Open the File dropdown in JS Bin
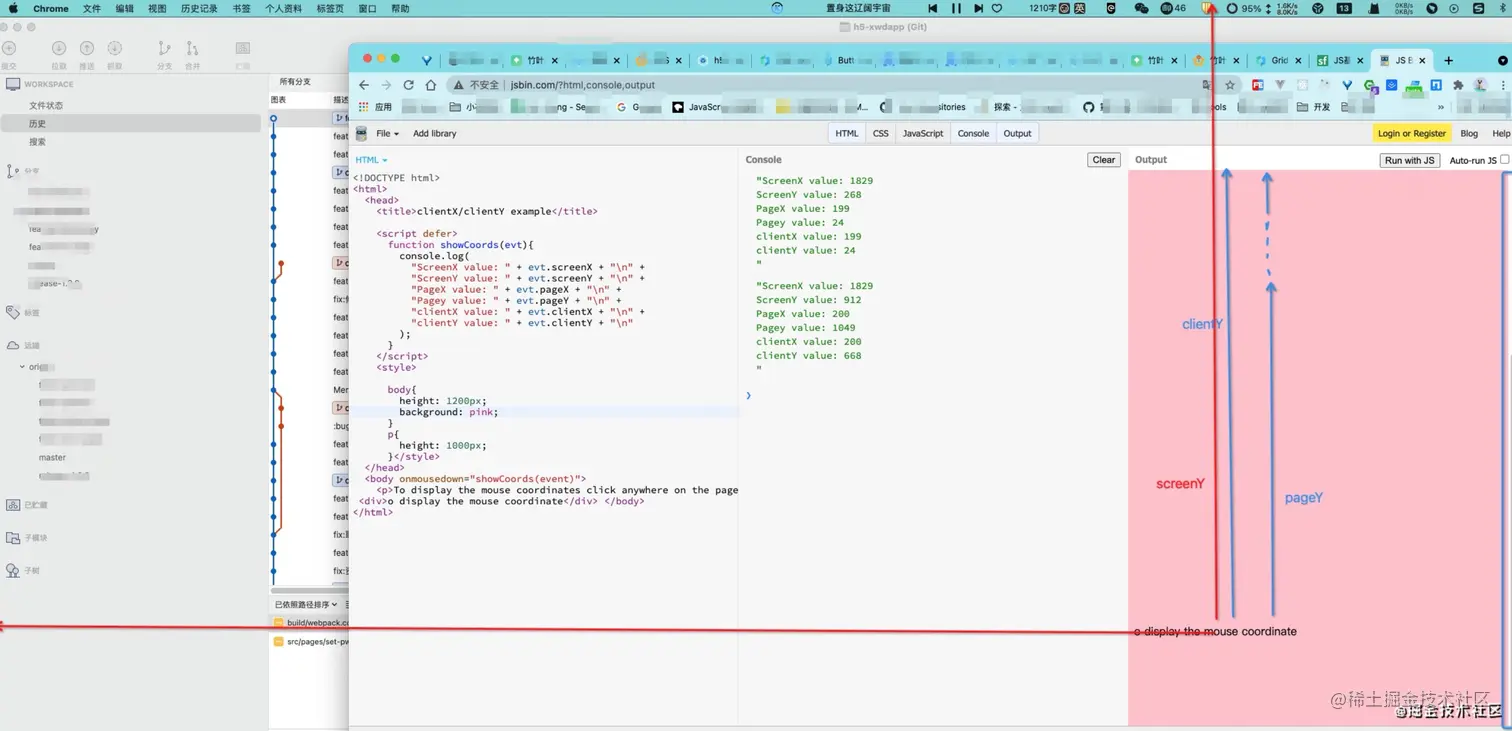Screen dimensions: 1512x731 (387, 133)
